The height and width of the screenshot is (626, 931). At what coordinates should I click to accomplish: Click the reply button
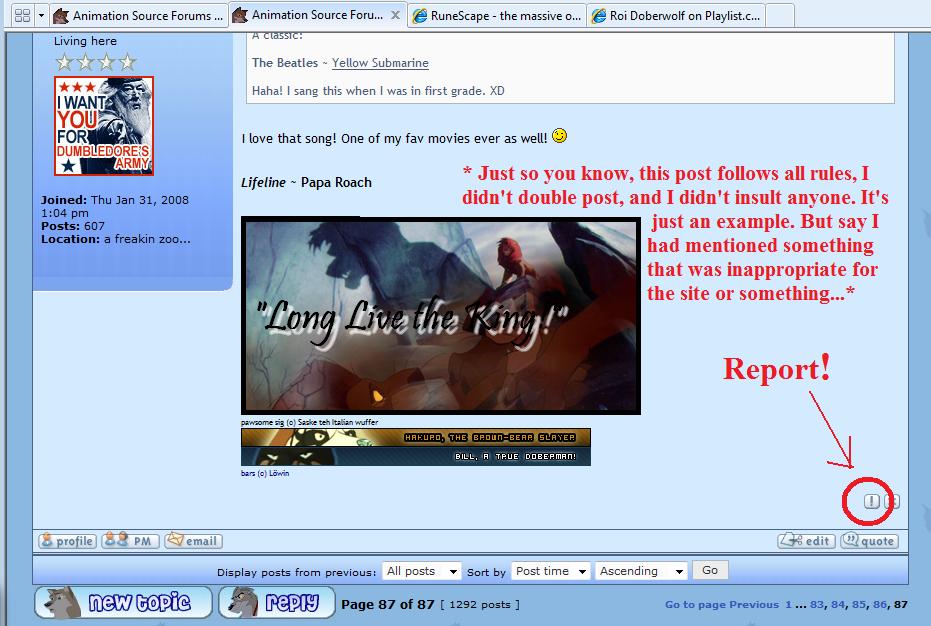[x=277, y=602]
